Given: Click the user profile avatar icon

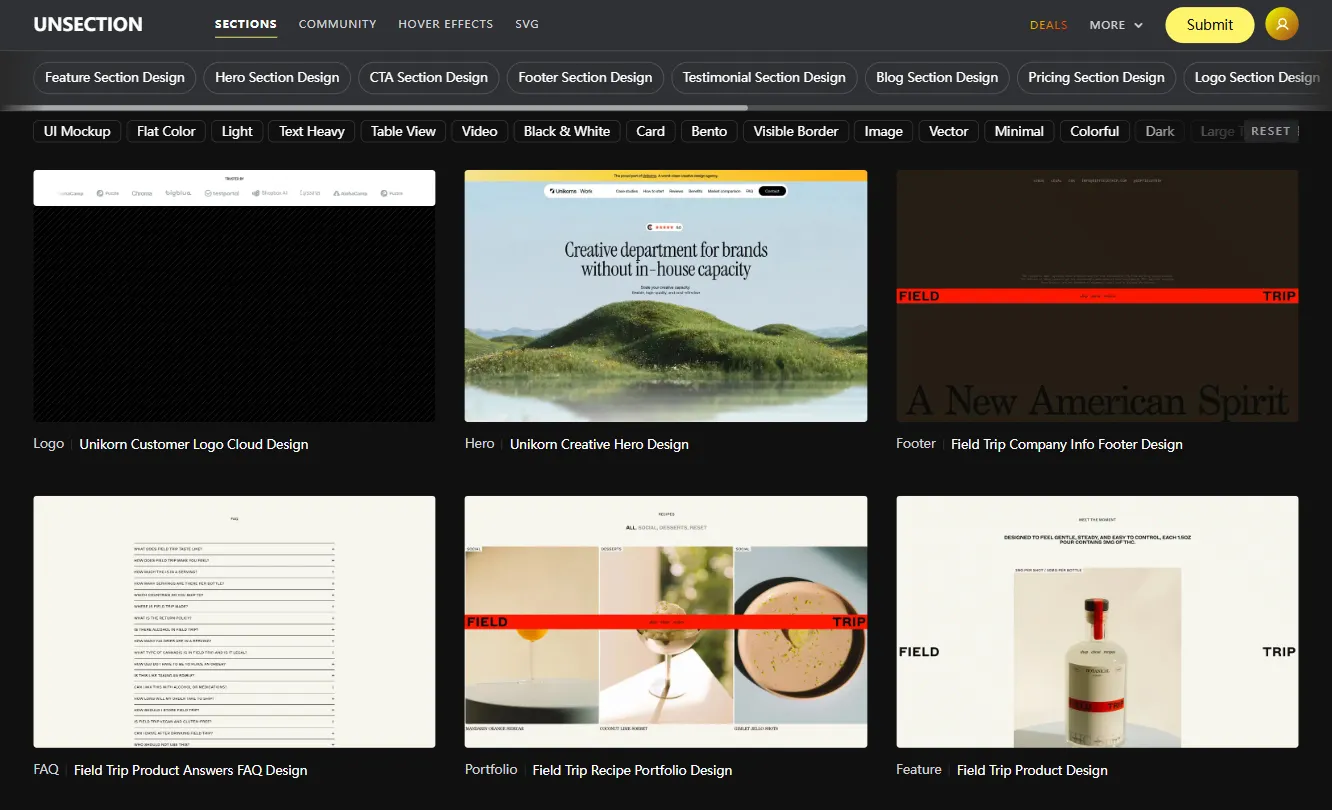Looking at the screenshot, I should pyautogui.click(x=1281, y=25).
